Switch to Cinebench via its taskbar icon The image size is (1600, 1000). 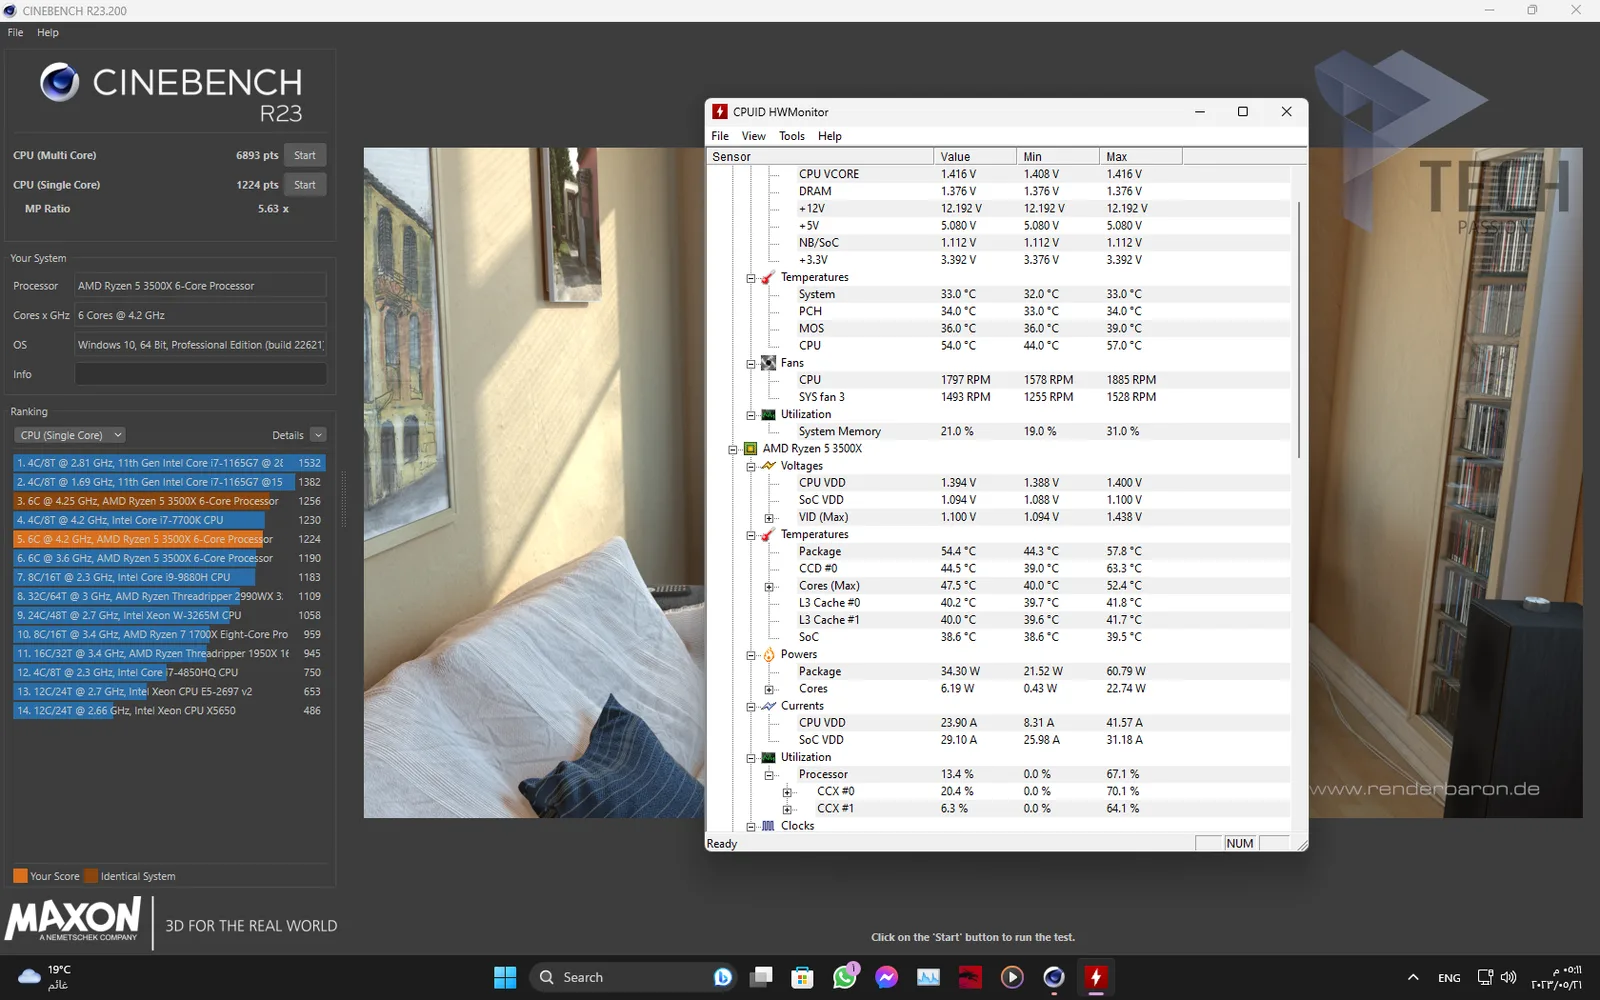pyautogui.click(x=1054, y=977)
